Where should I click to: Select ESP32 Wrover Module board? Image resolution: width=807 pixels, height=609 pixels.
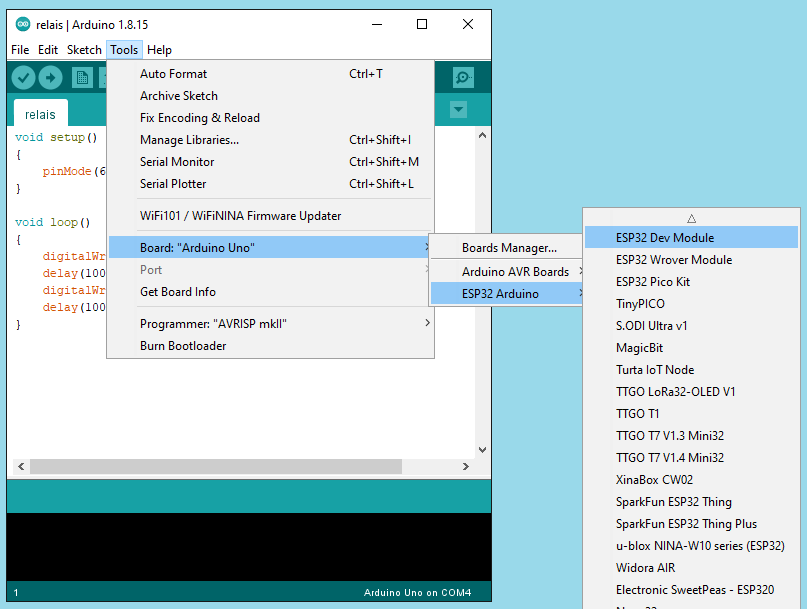point(691,260)
